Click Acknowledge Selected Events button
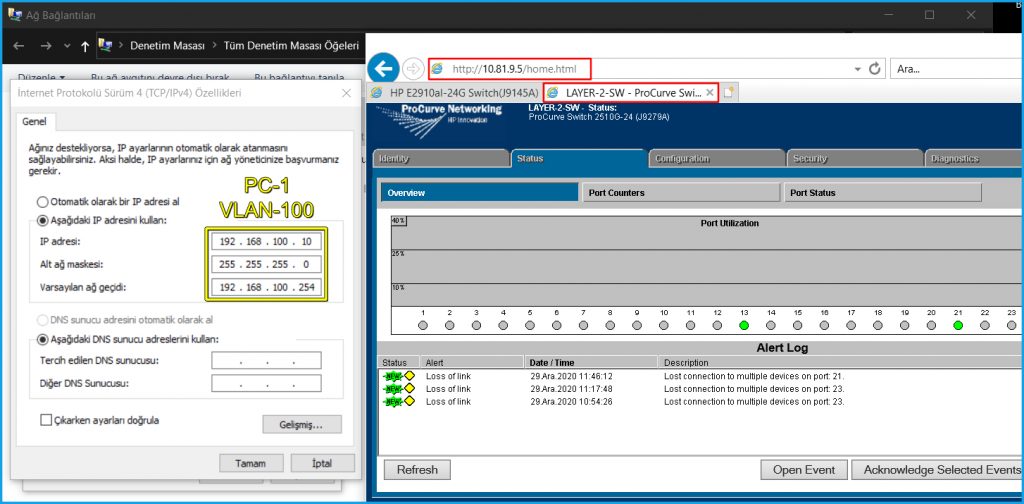The width and height of the screenshot is (1024, 504). pos(938,470)
